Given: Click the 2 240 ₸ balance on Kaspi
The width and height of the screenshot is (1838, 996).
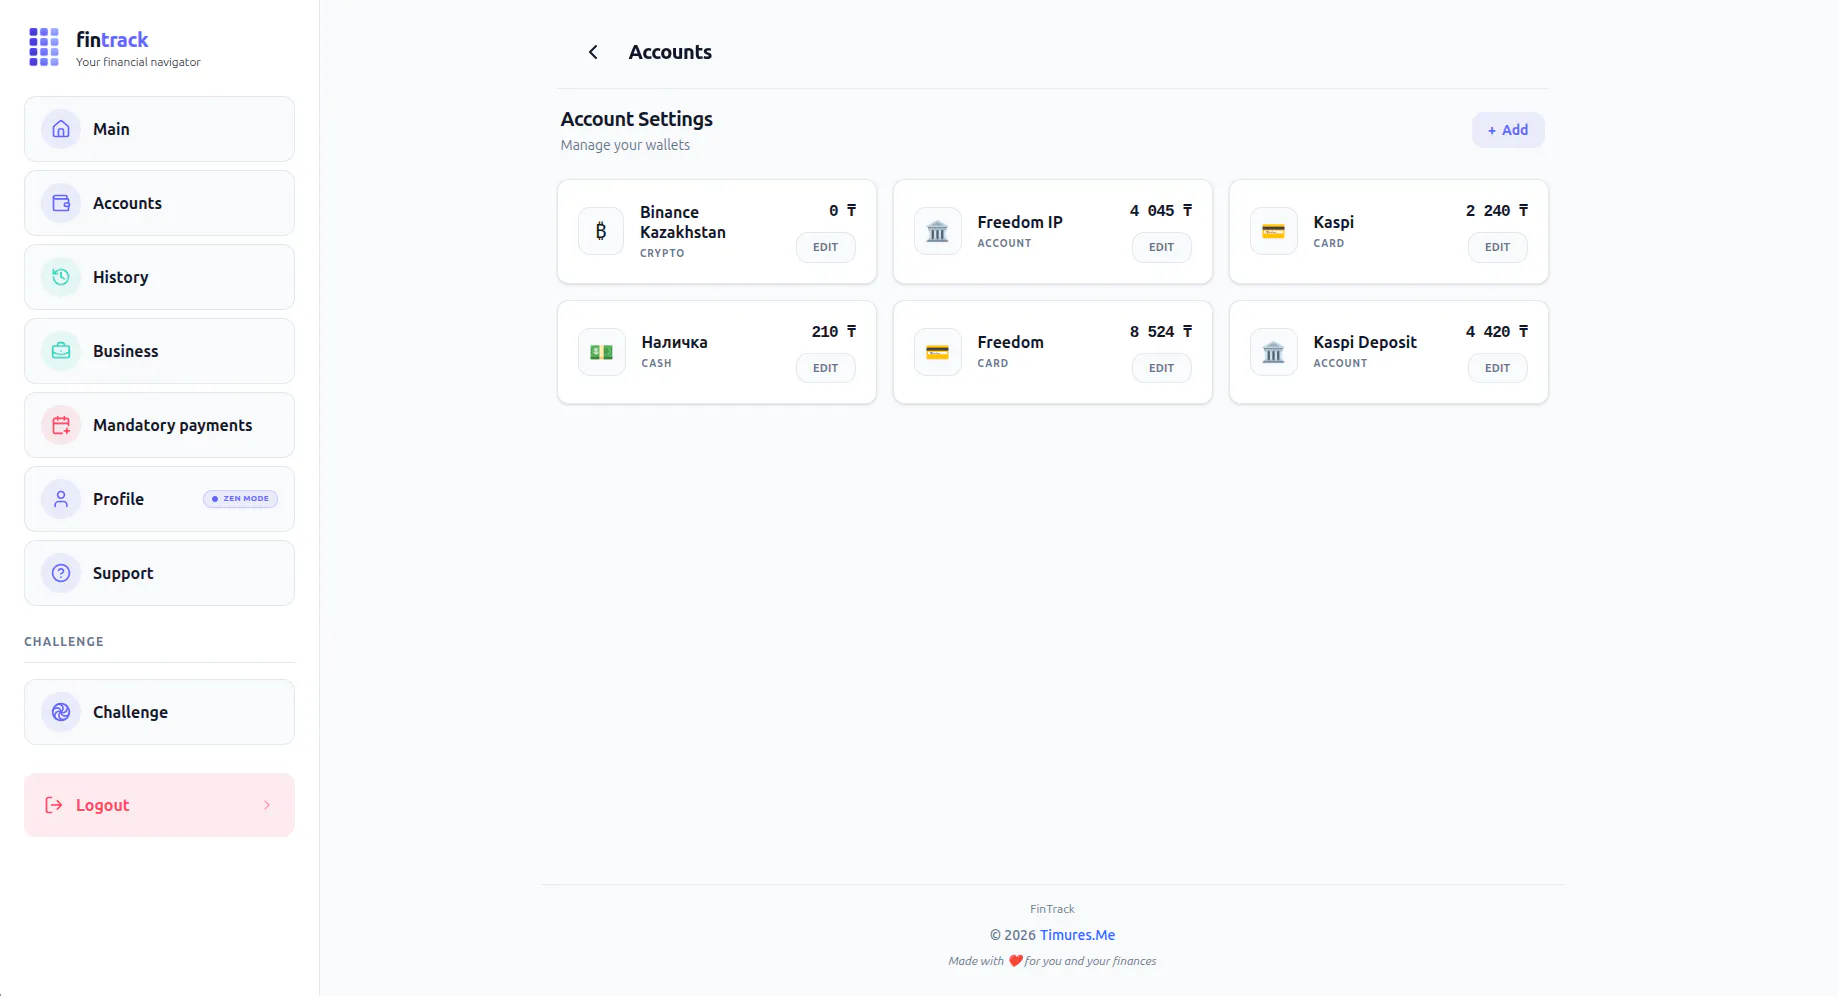Looking at the screenshot, I should click(x=1497, y=211).
